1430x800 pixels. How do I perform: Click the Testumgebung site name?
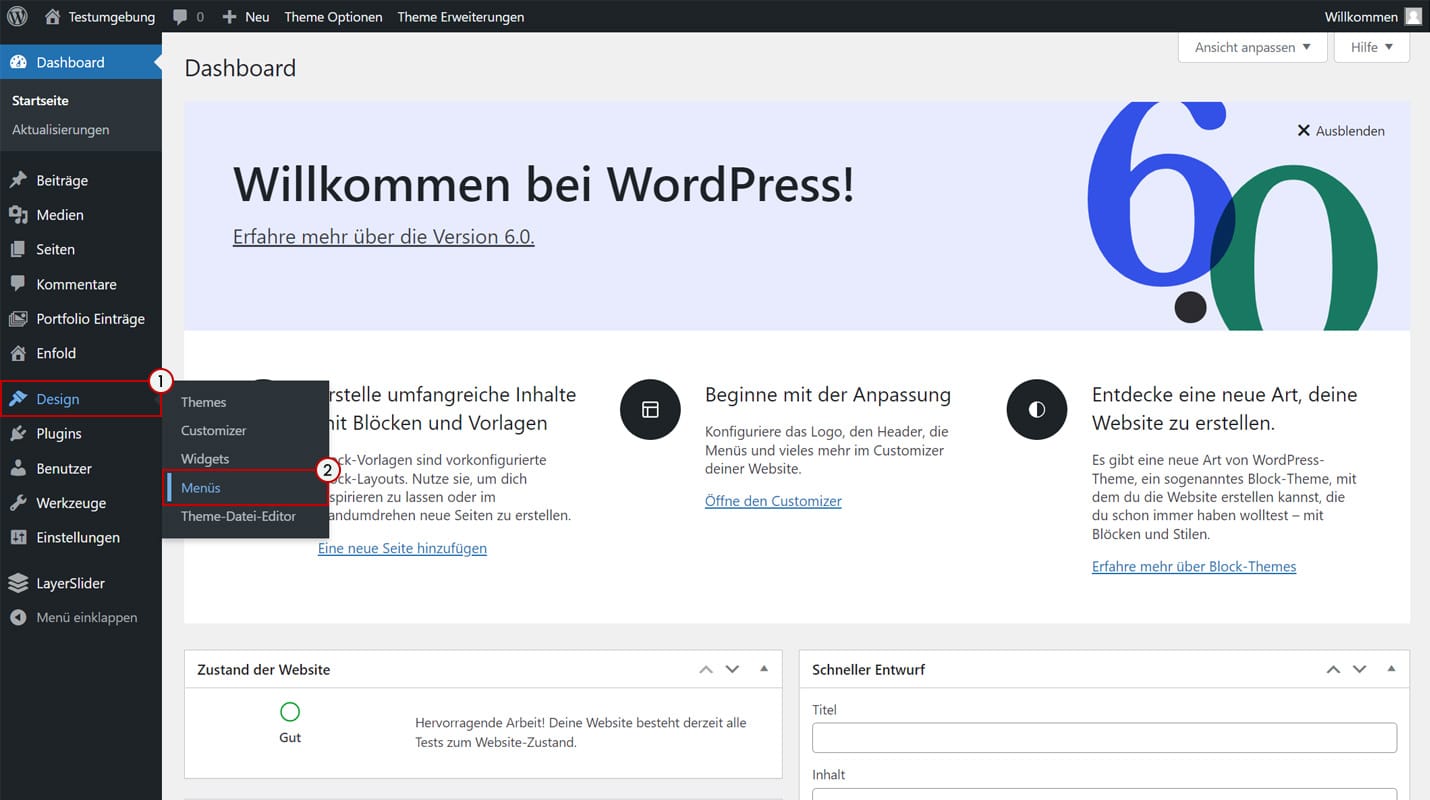coord(112,17)
